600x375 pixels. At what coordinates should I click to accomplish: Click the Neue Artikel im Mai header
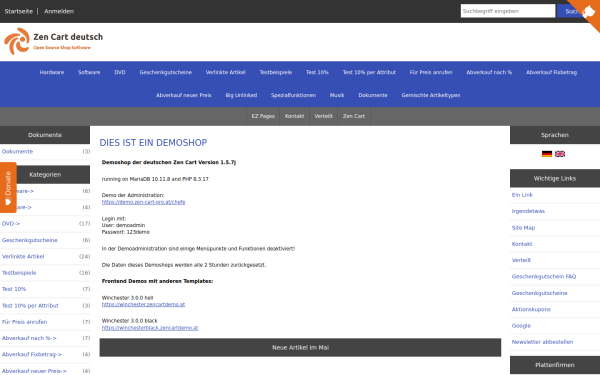pos(300,347)
